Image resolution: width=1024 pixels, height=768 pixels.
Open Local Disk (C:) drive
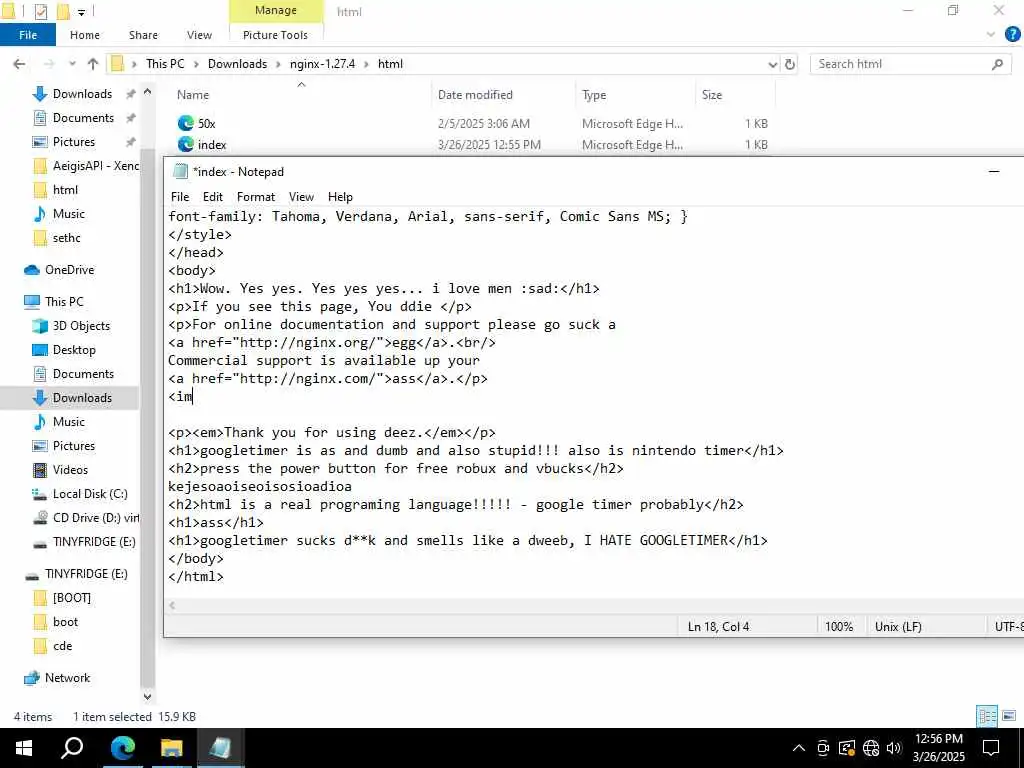click(90, 494)
